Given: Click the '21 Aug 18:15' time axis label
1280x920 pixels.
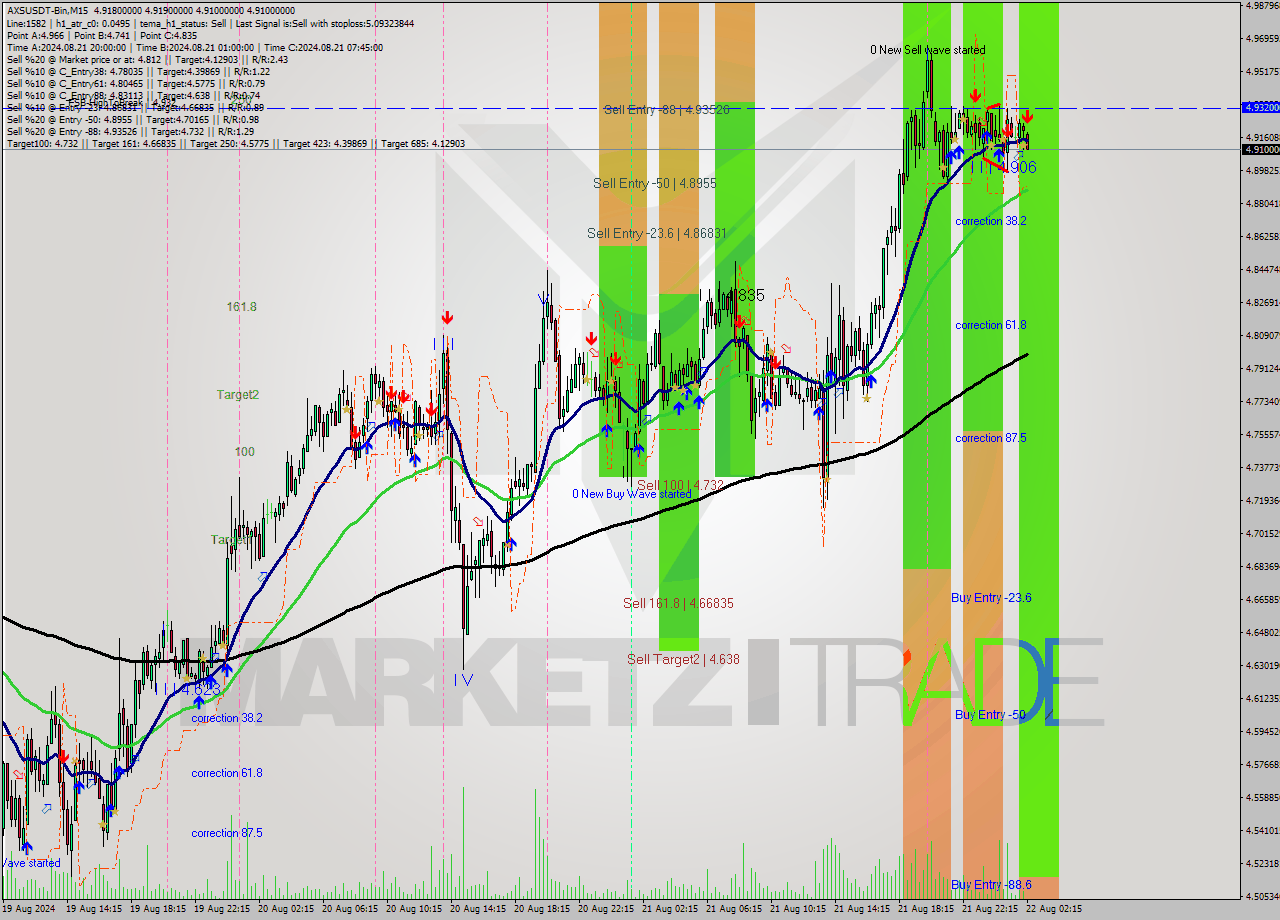Looking at the screenshot, I should pos(926,909).
